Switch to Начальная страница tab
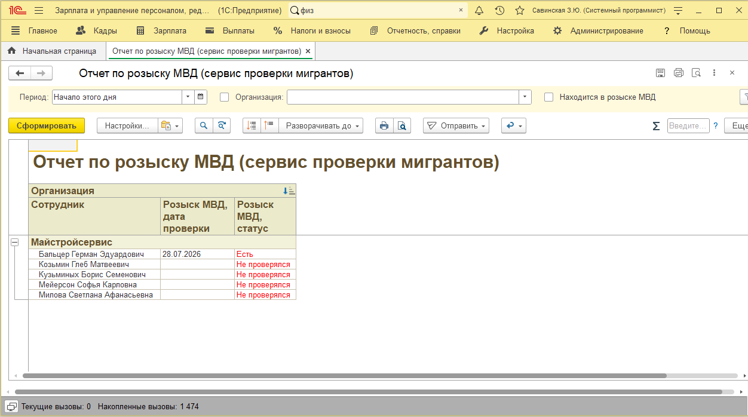Image resolution: width=748 pixels, height=417 pixels. coord(52,51)
